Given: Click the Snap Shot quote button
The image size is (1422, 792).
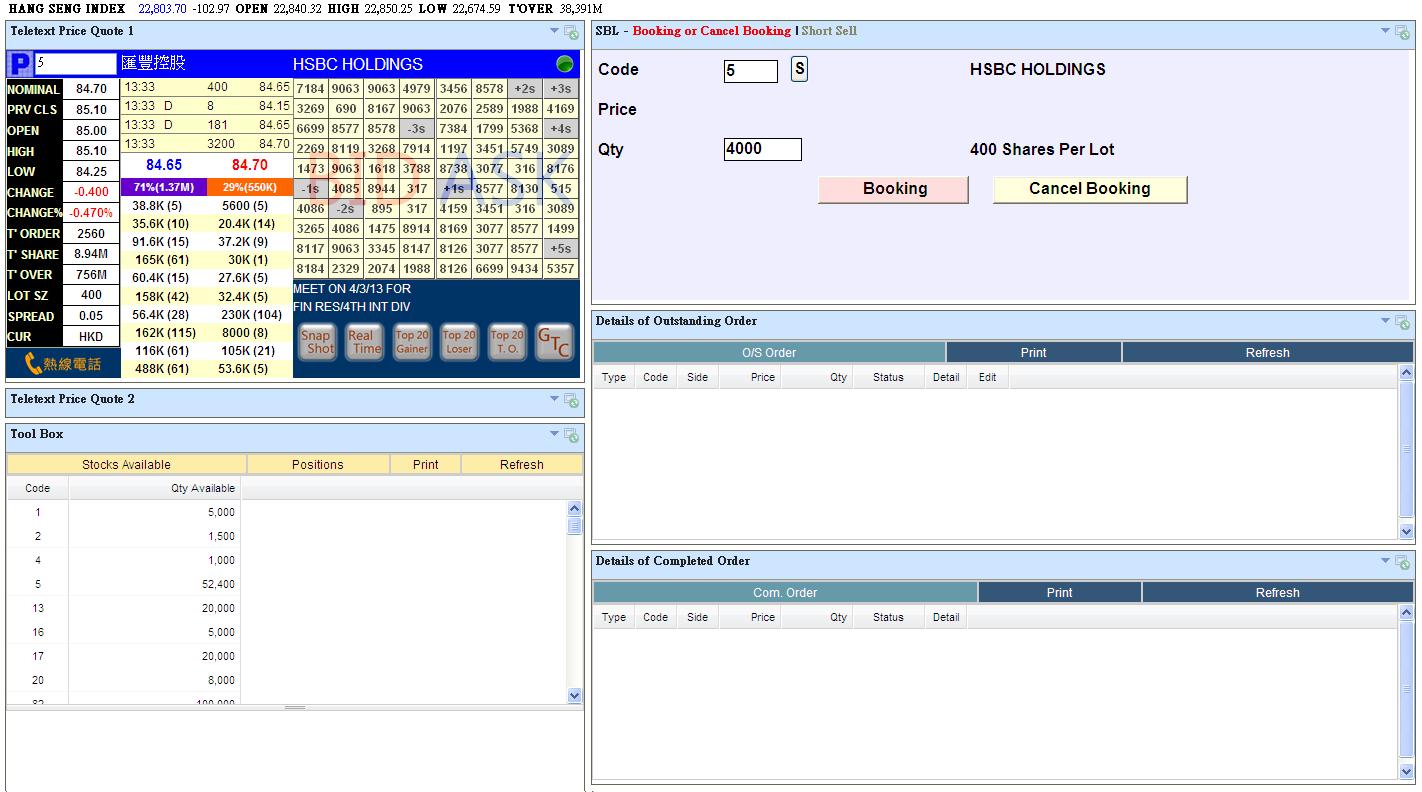Looking at the screenshot, I should pos(317,342).
